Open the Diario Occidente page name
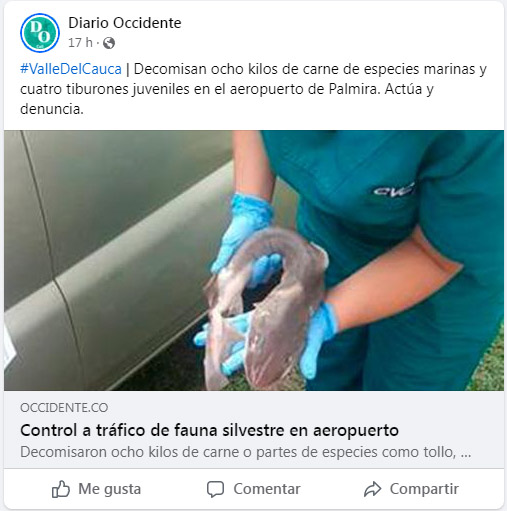 pyautogui.click(x=125, y=23)
